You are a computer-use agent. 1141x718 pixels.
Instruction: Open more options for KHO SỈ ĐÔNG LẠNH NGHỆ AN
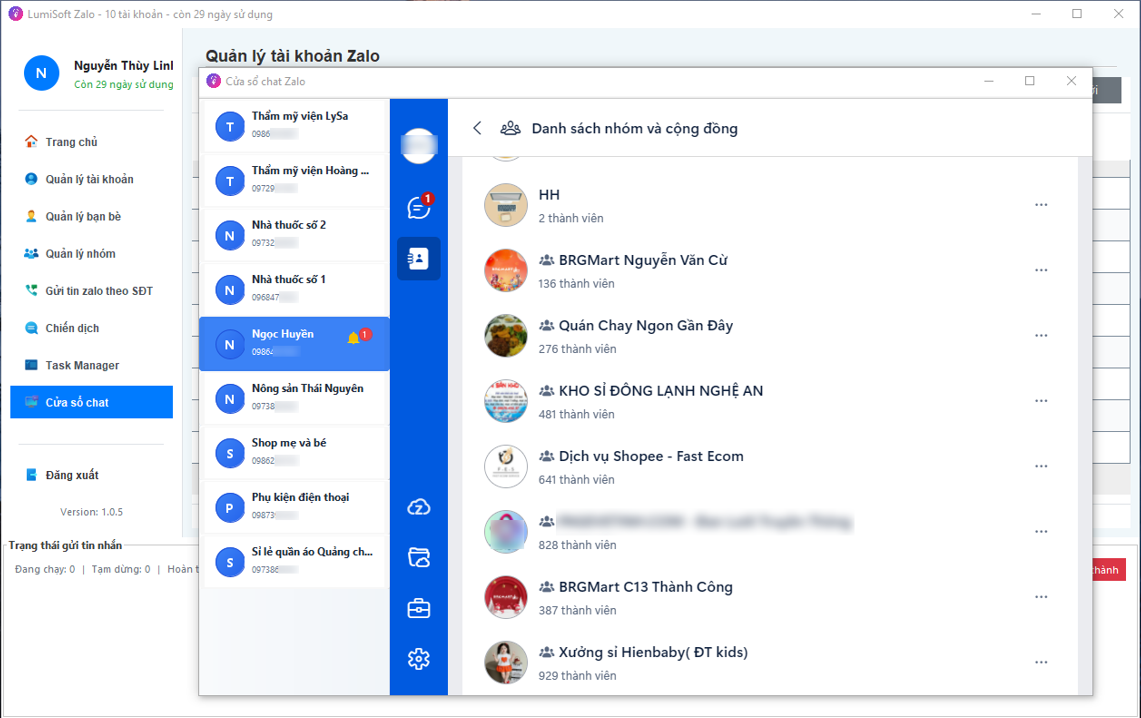1041,402
